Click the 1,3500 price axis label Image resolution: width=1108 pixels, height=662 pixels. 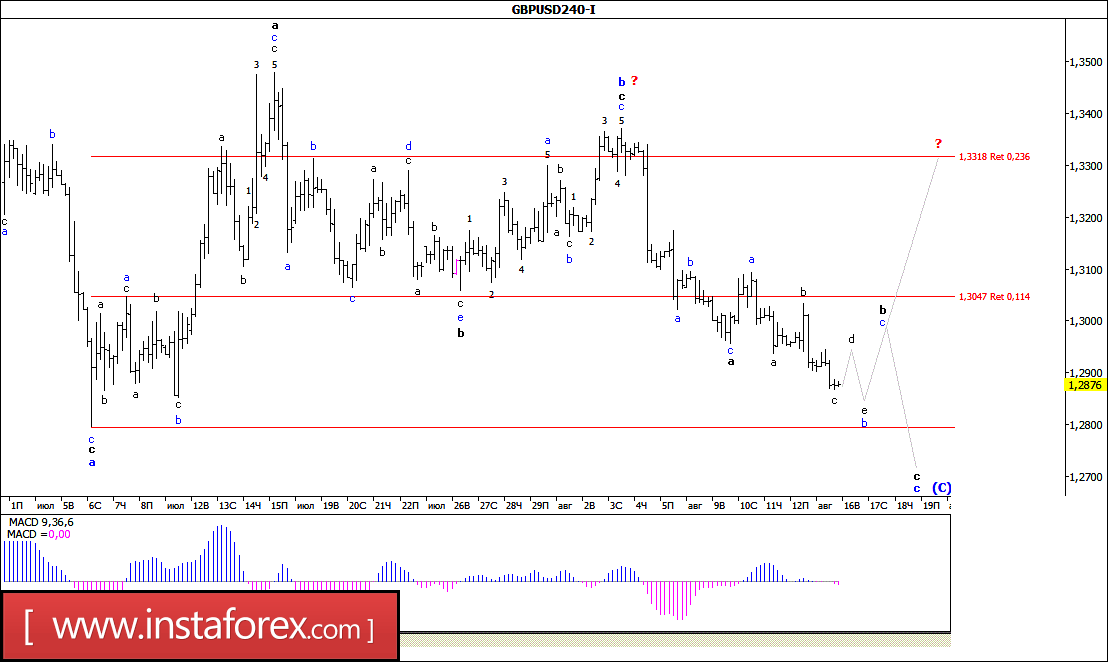pos(1085,62)
